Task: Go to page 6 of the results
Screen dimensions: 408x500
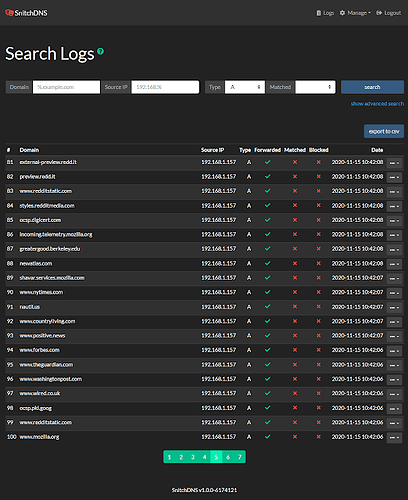Action: (228, 457)
